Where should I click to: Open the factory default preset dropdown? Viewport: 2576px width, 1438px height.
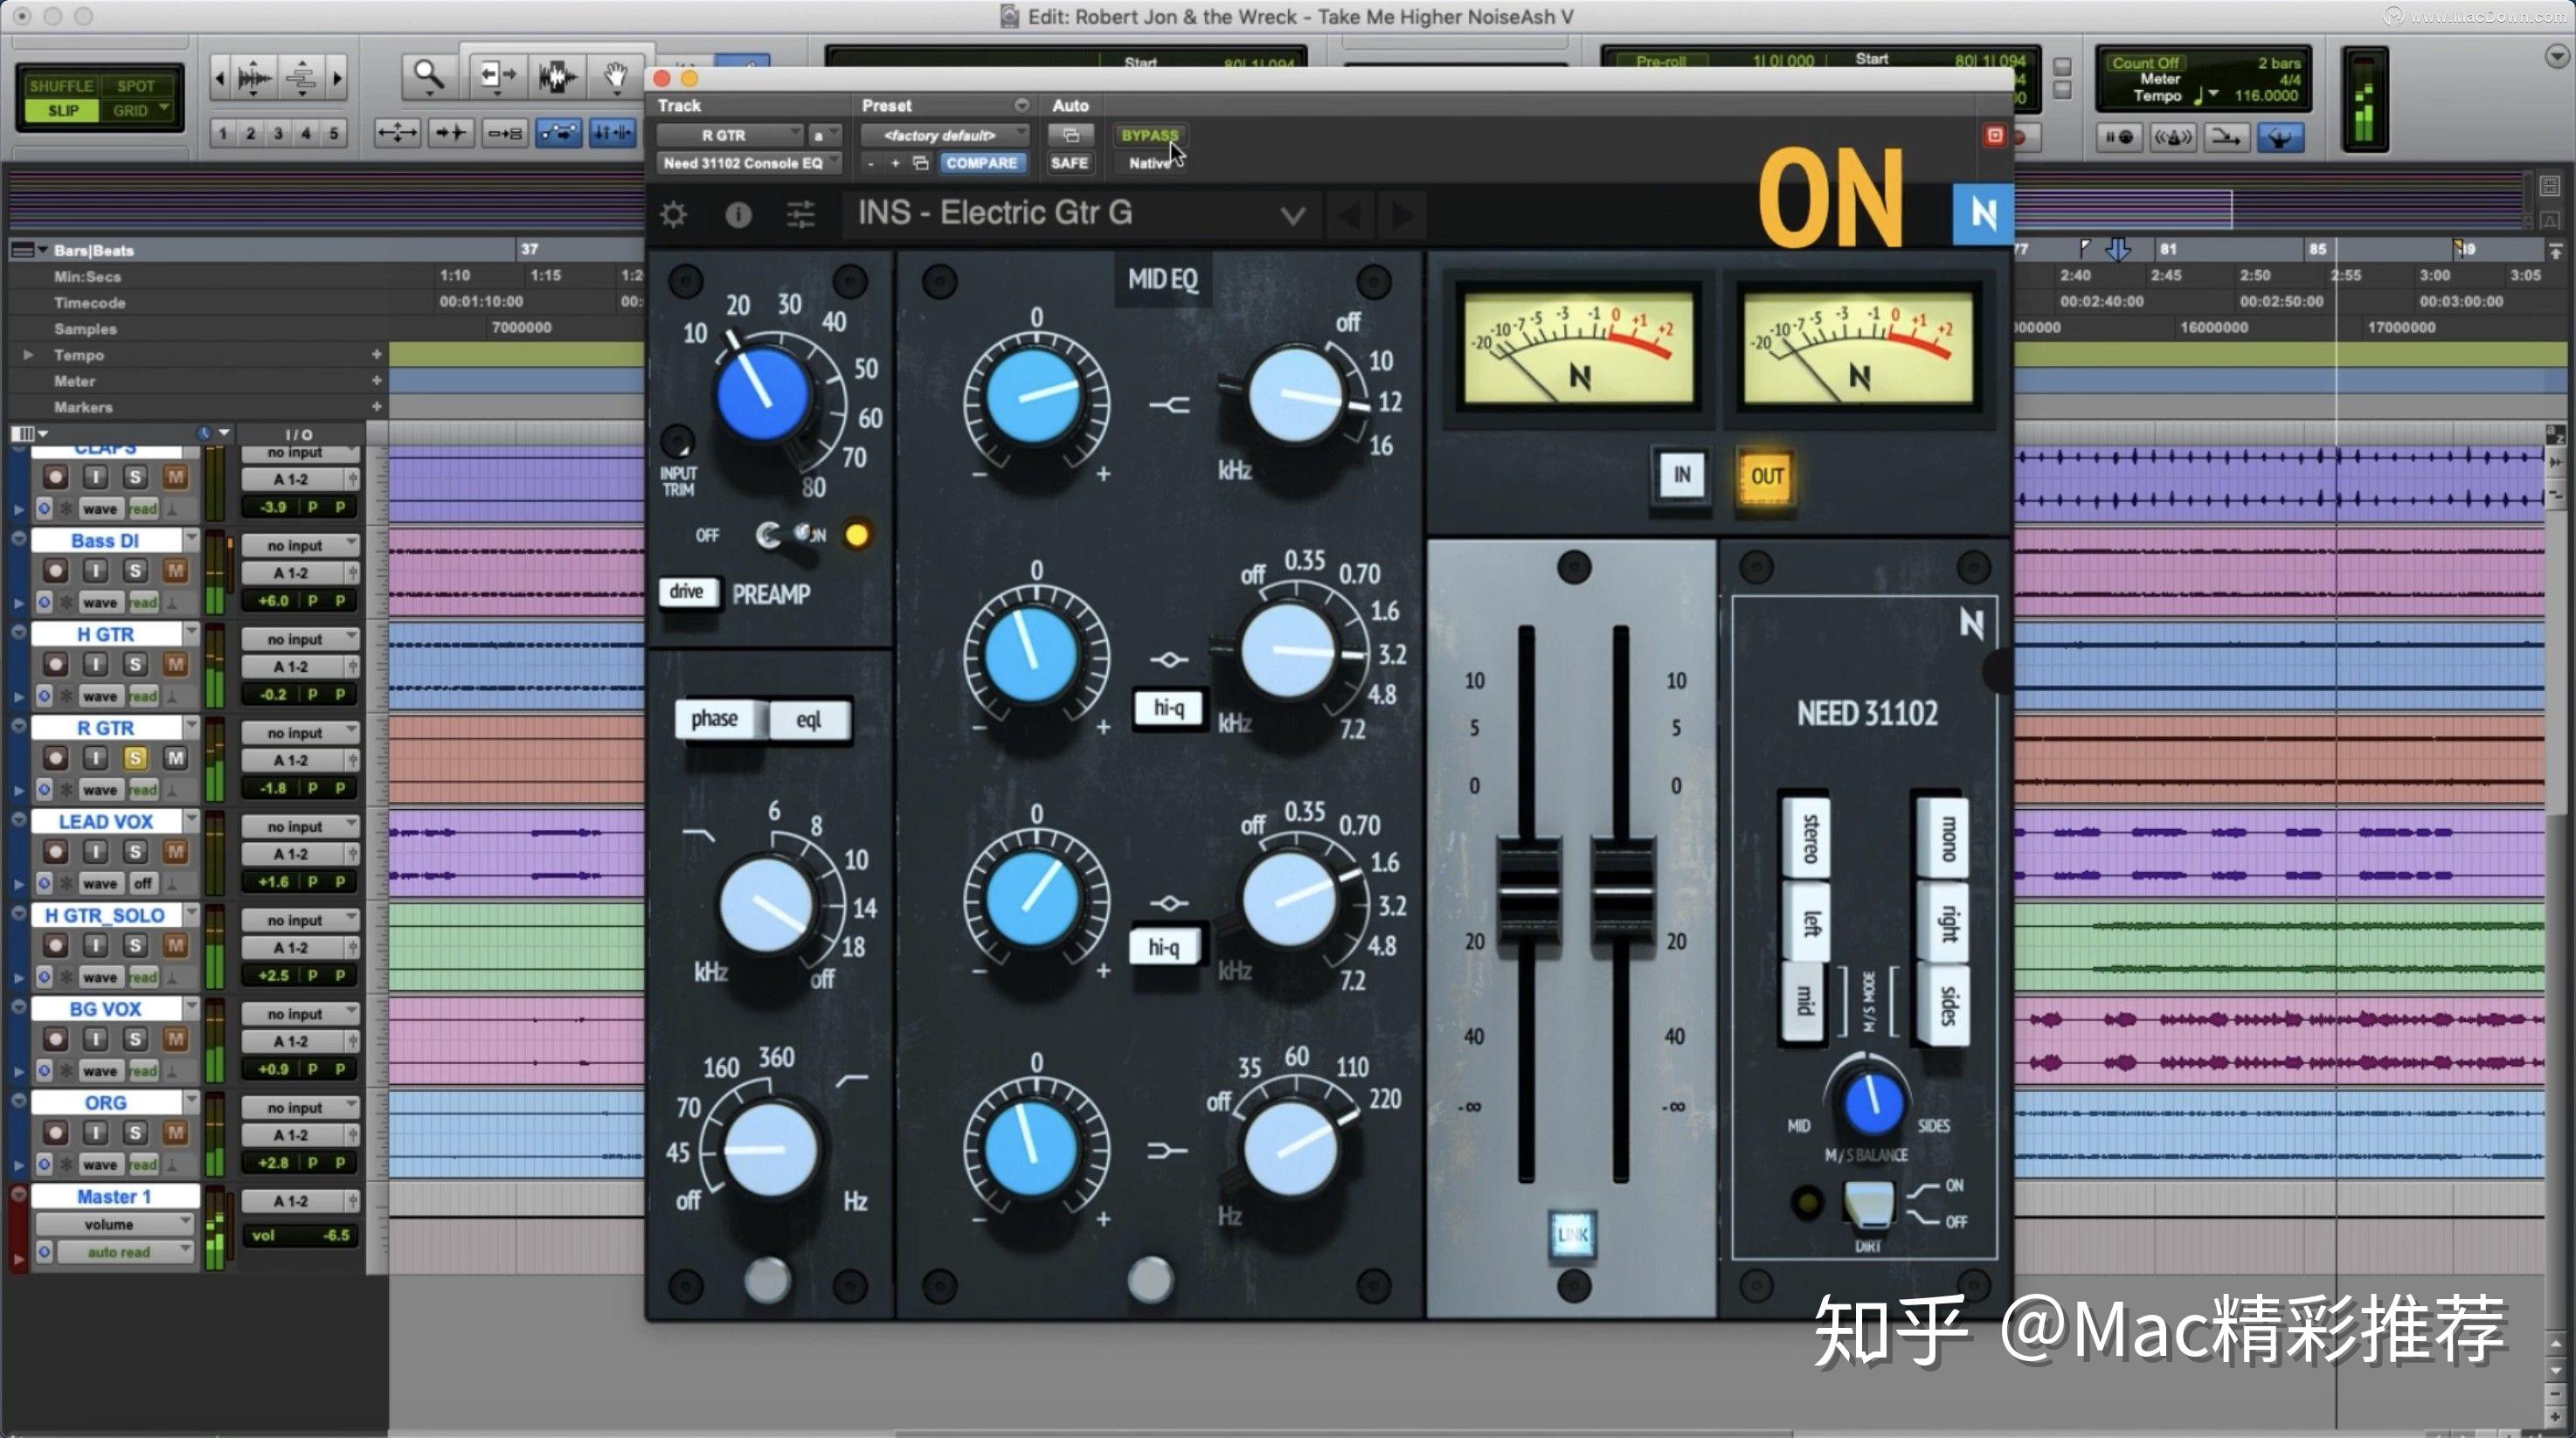click(945, 135)
